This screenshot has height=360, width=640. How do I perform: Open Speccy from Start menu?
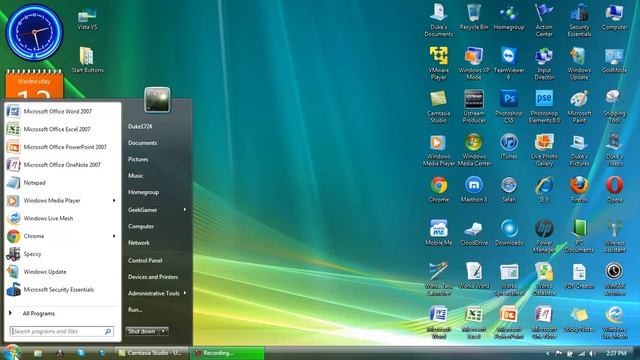coord(62,254)
